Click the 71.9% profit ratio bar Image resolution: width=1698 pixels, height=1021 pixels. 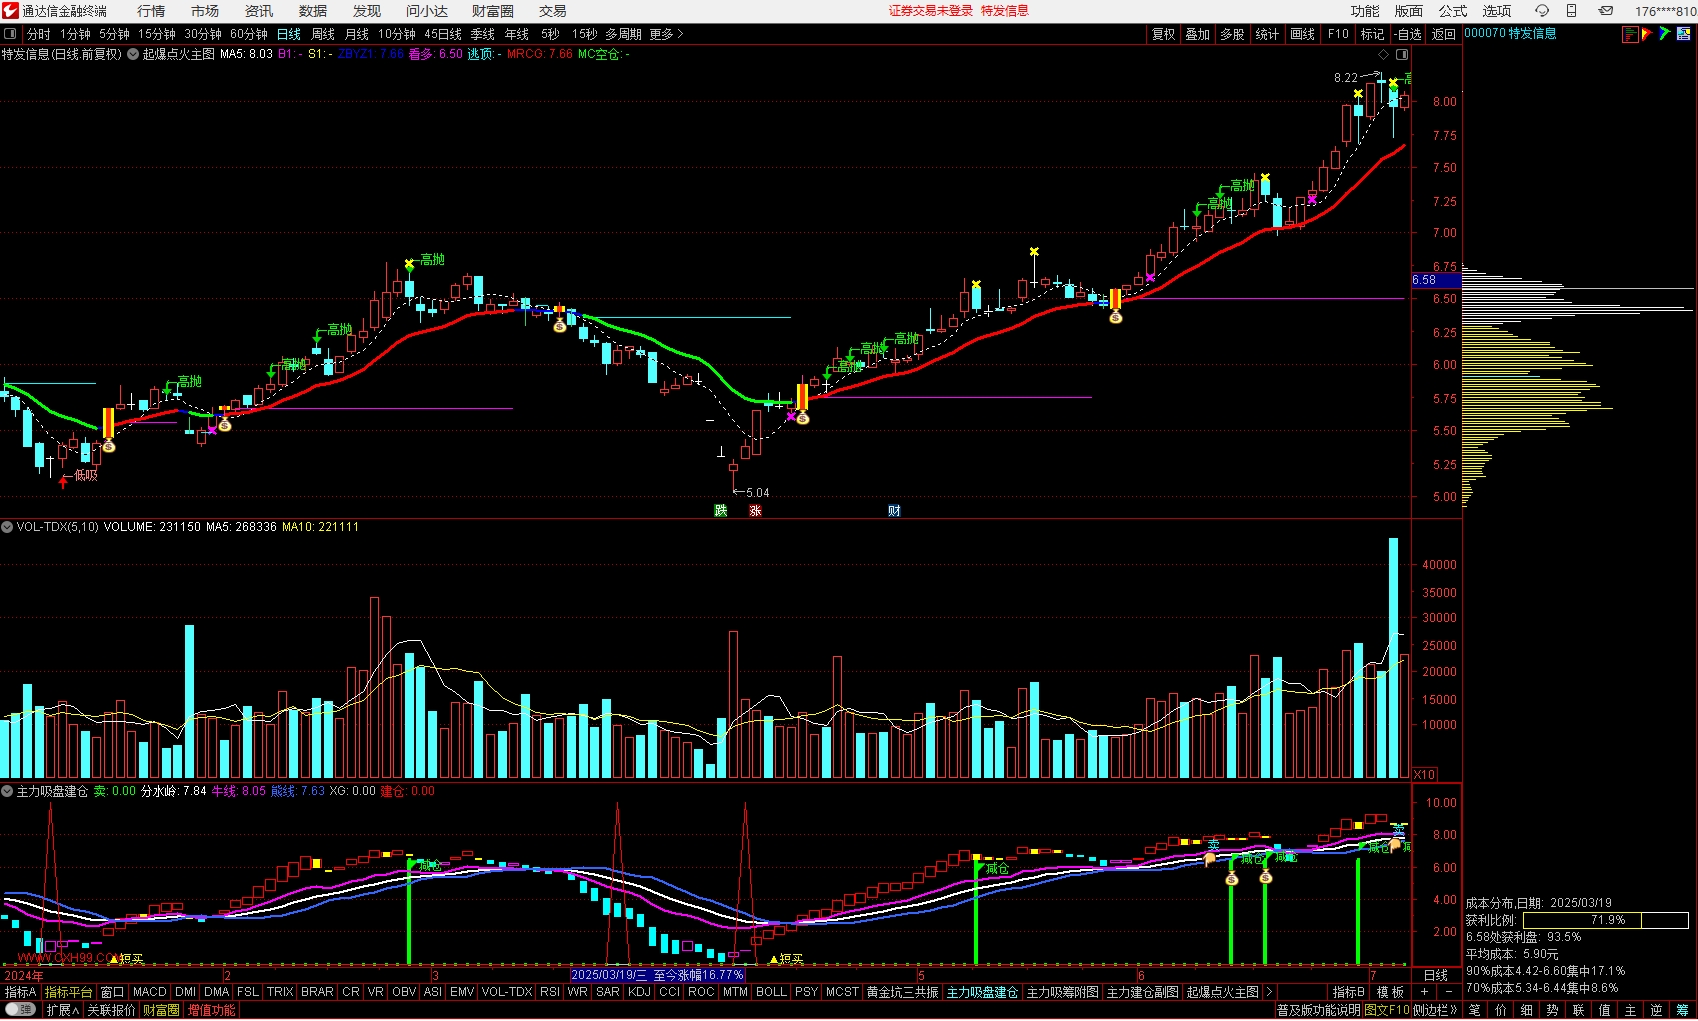pos(1606,920)
